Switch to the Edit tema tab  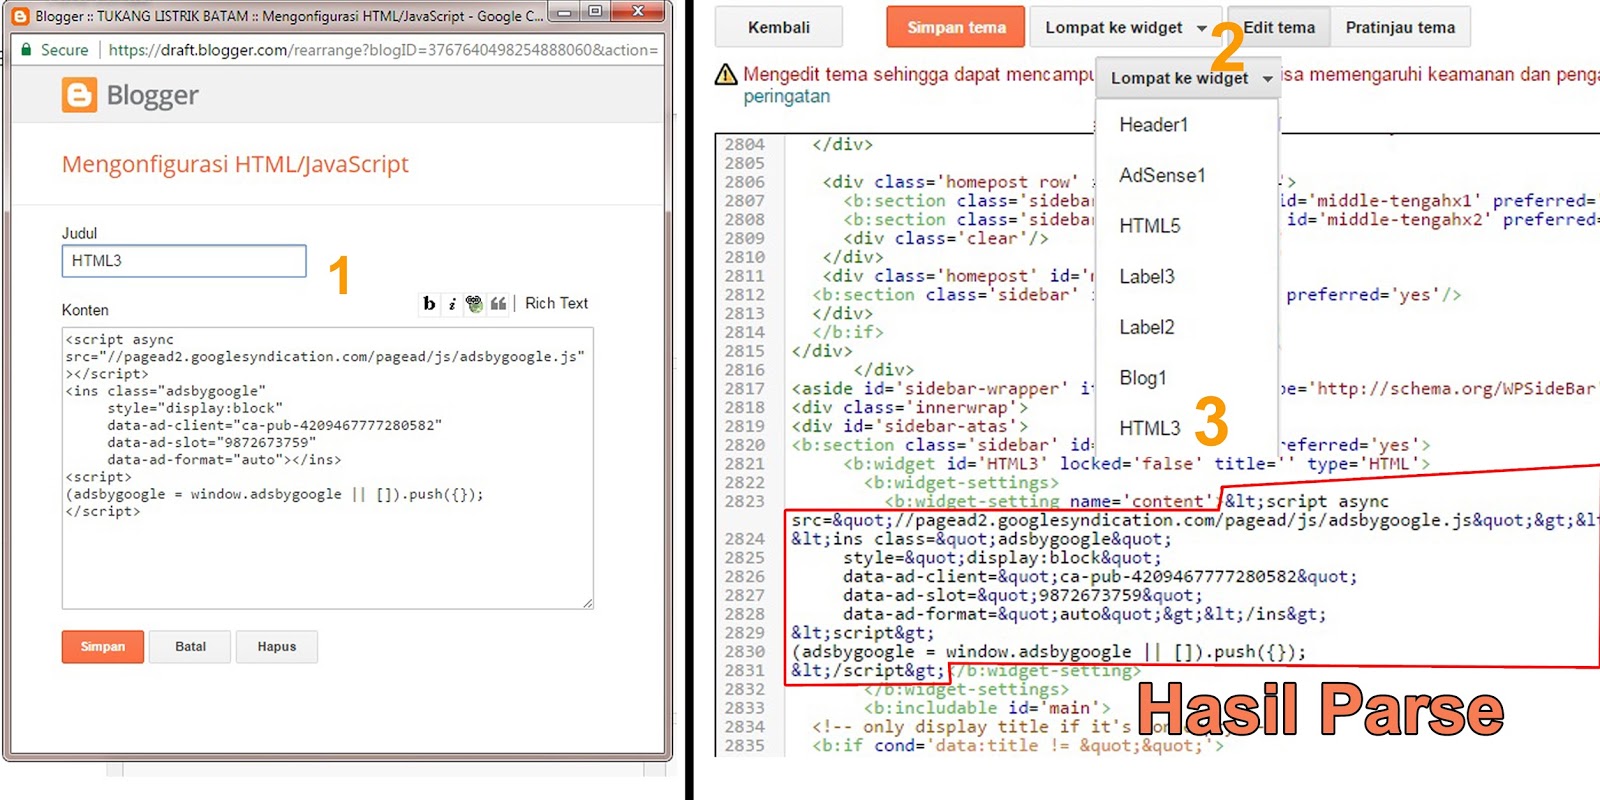click(1279, 28)
